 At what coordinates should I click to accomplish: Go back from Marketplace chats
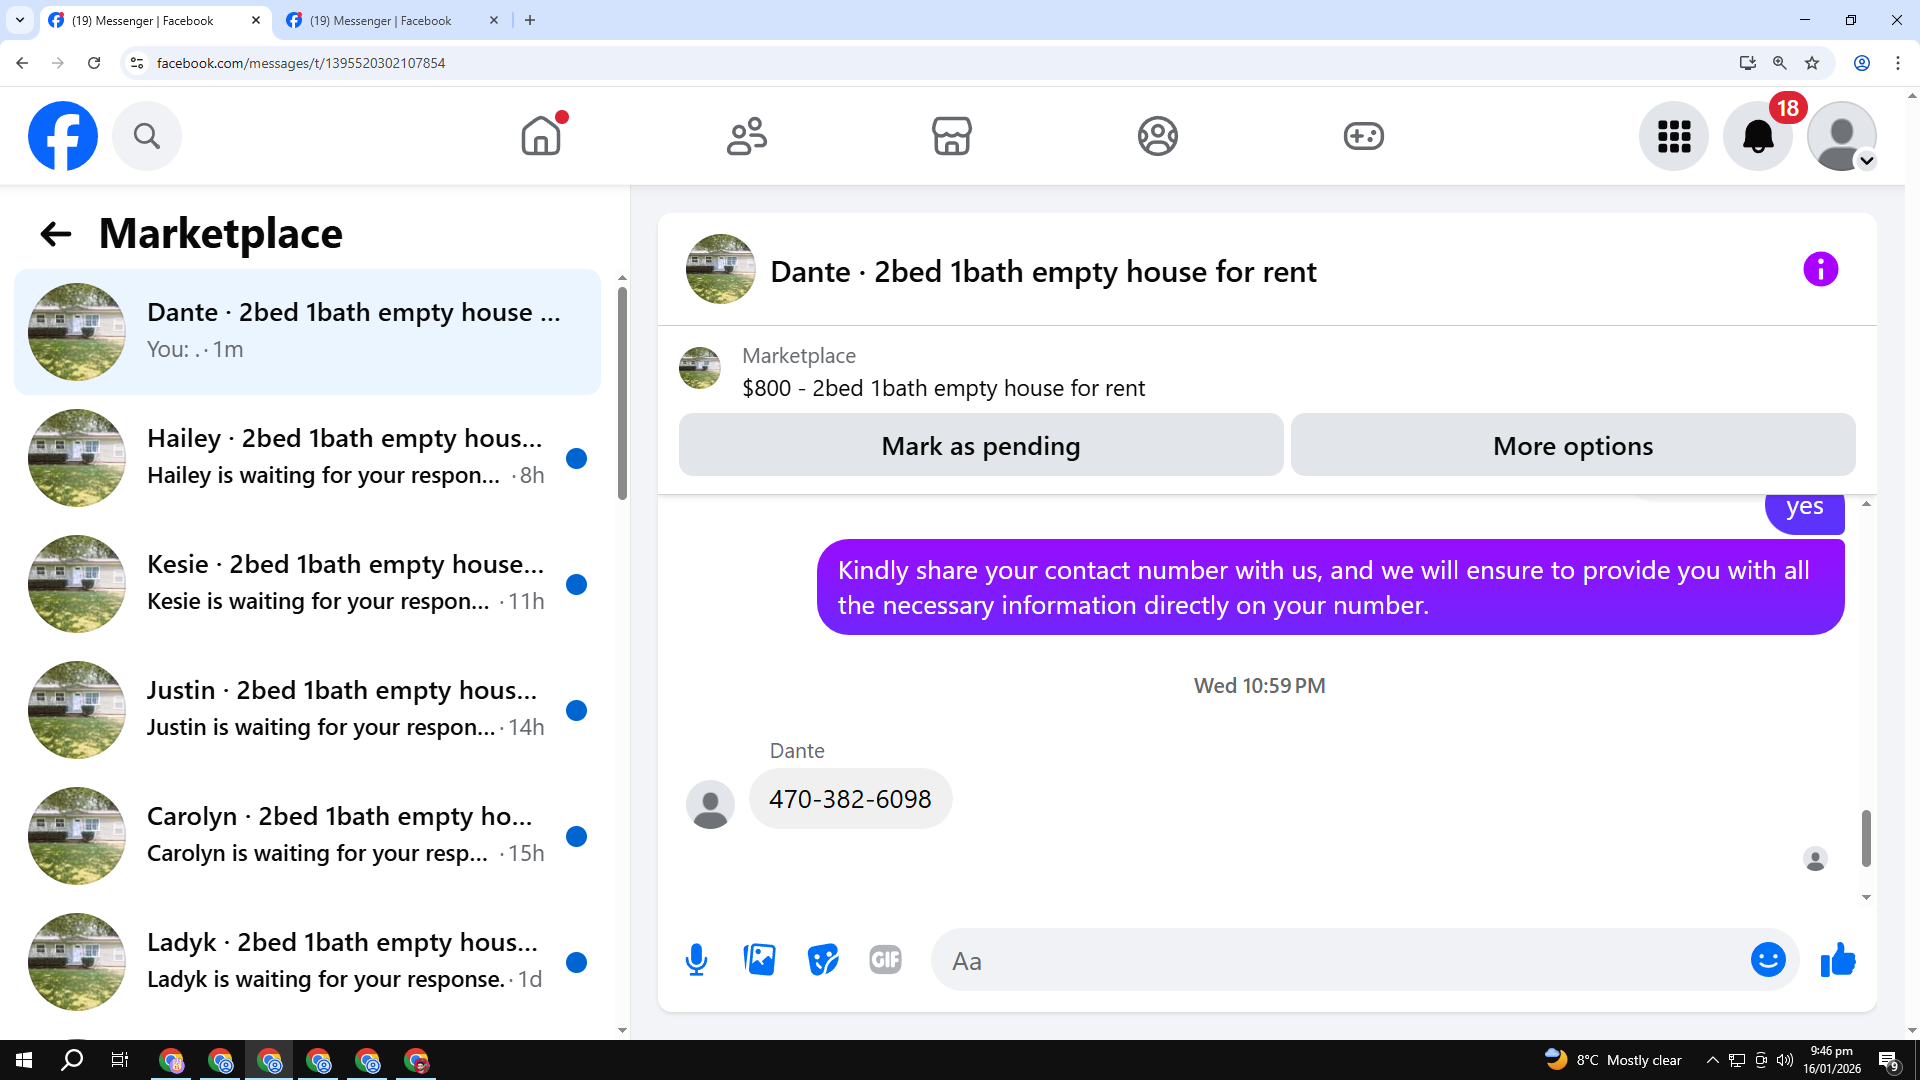point(55,234)
